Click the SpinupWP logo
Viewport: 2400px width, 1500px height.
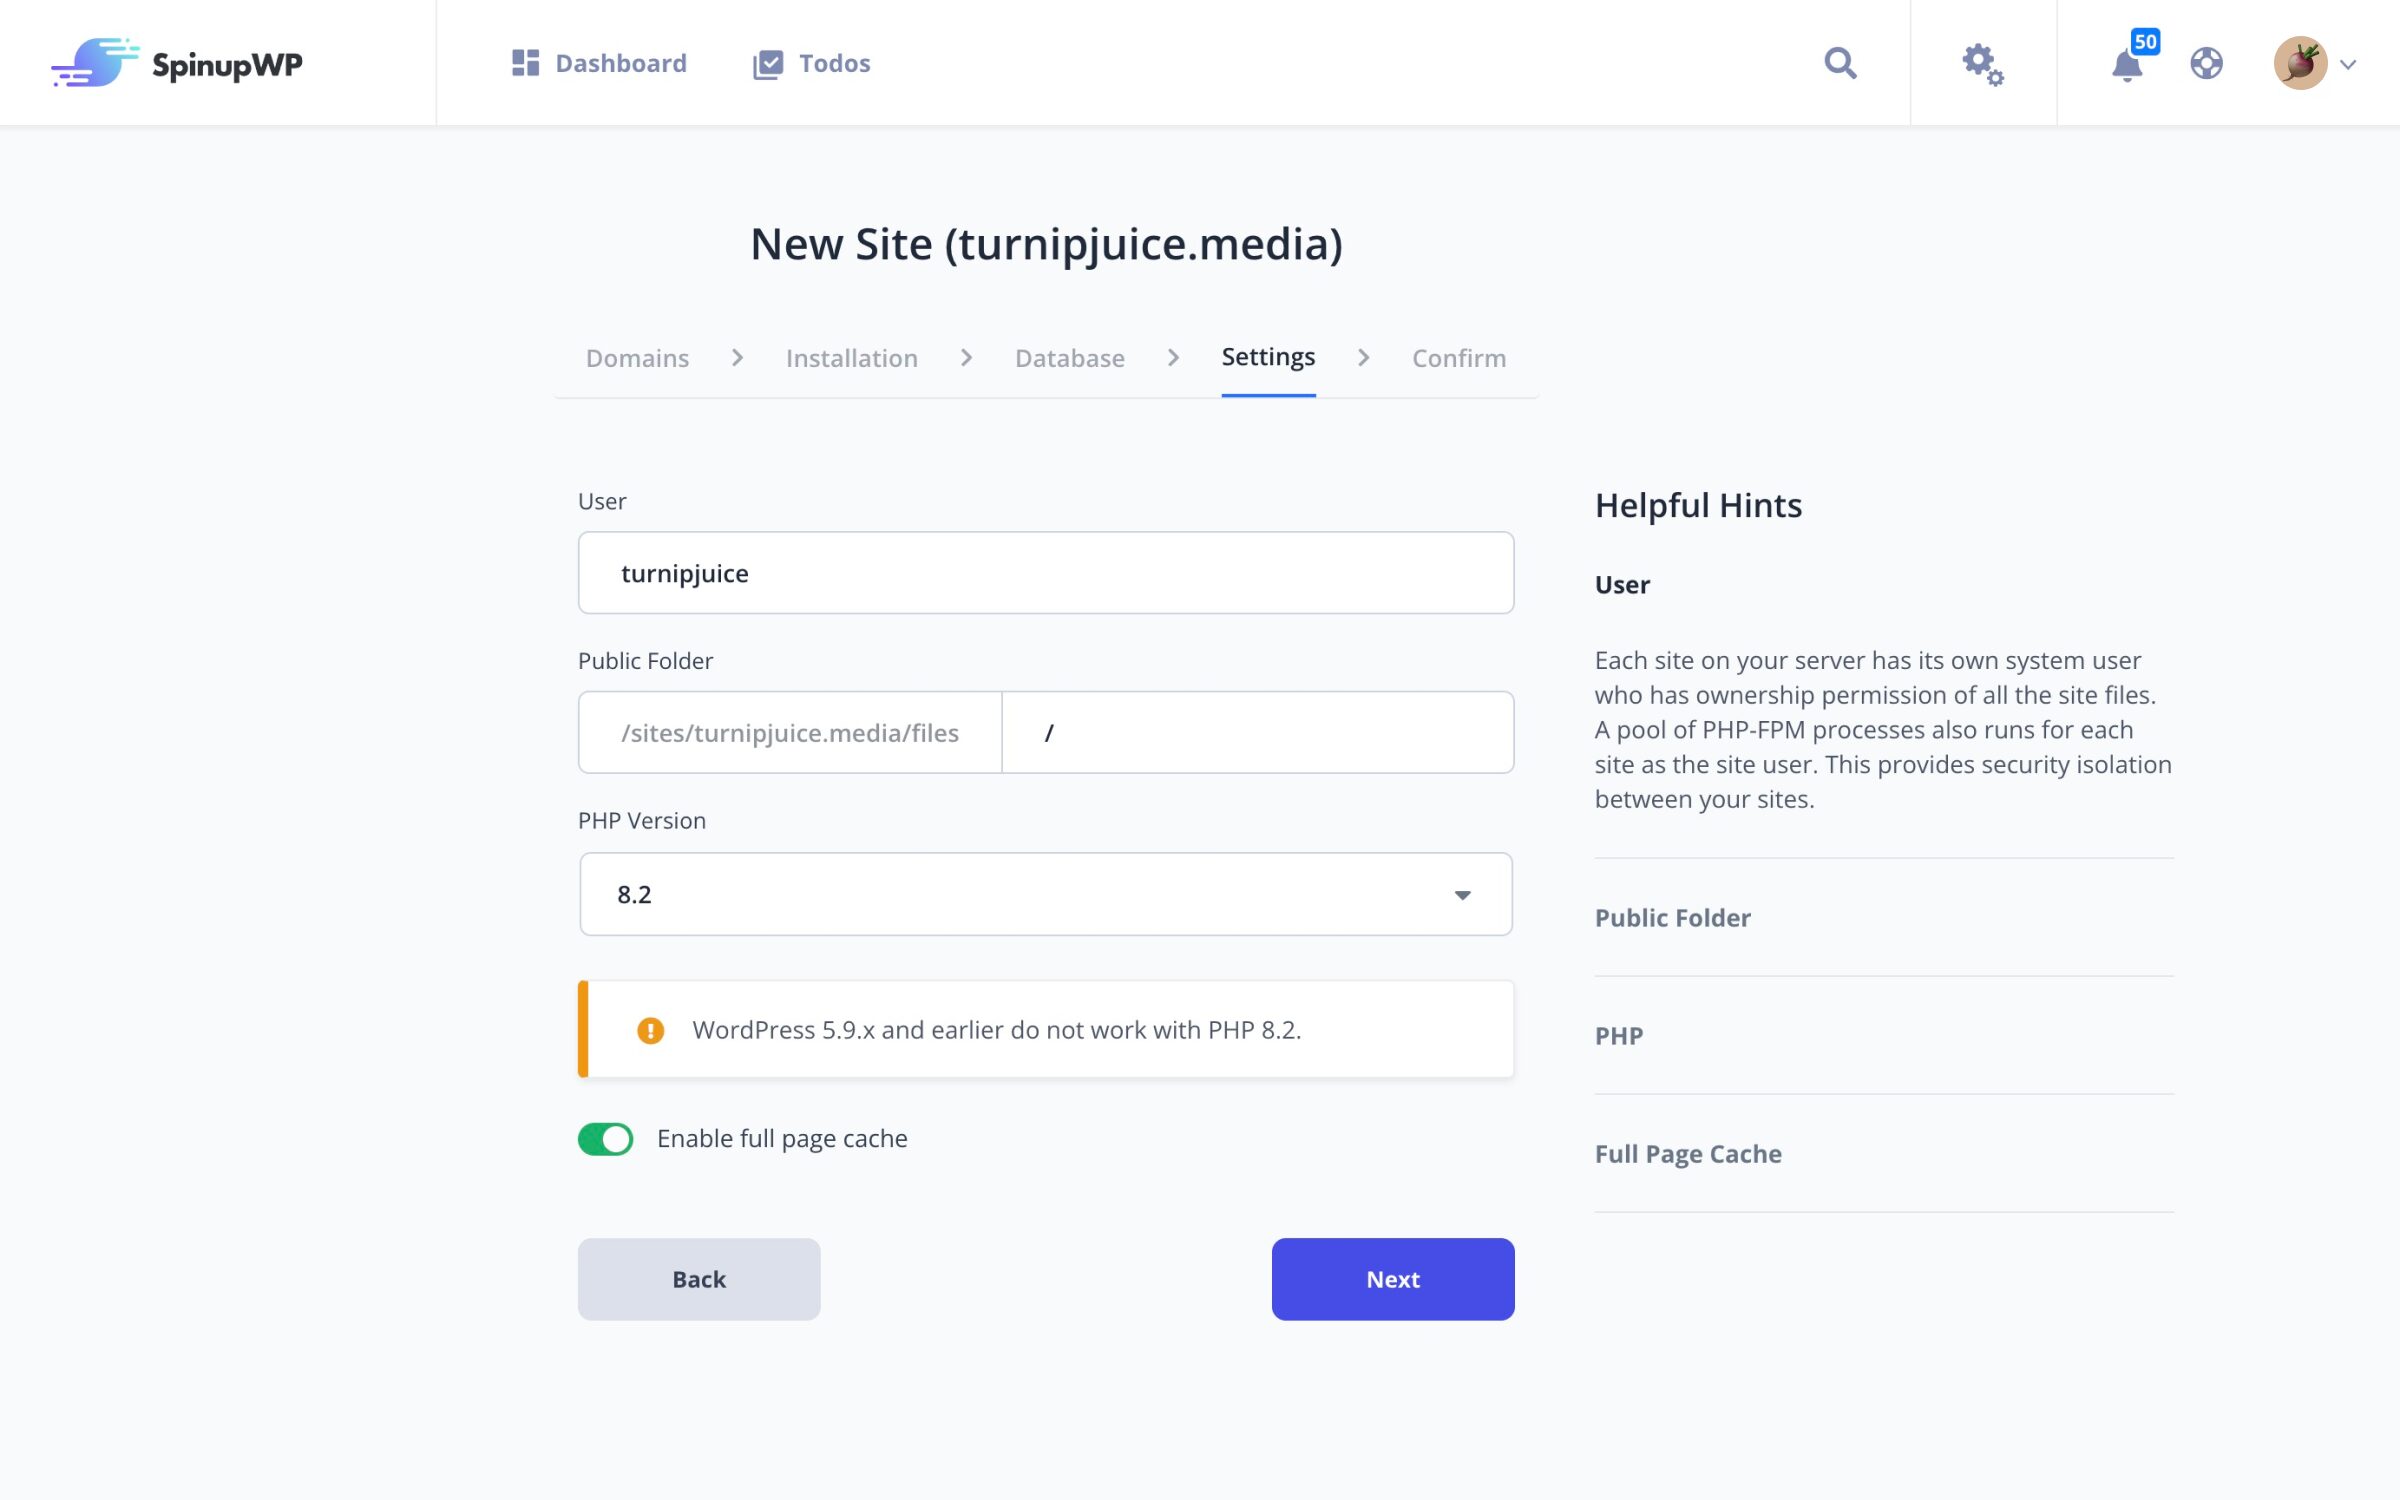click(x=176, y=63)
